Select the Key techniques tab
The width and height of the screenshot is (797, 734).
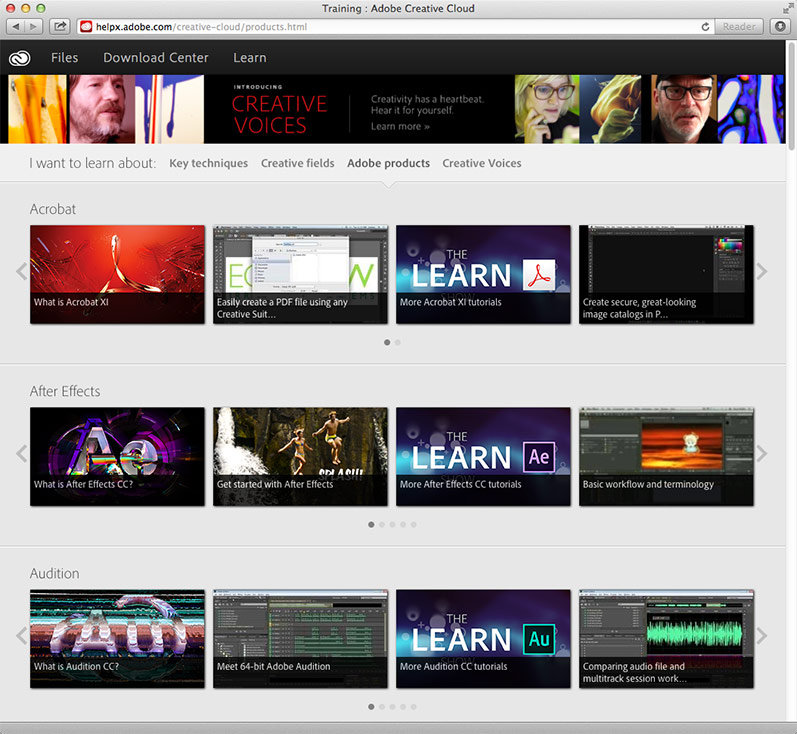208,163
